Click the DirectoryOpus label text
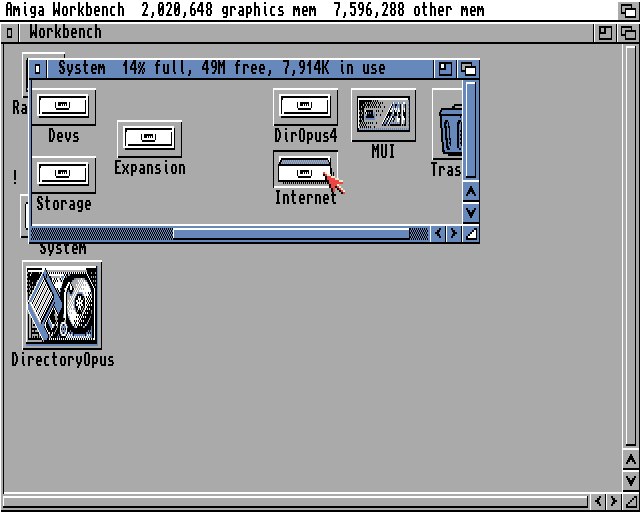 tap(63, 360)
